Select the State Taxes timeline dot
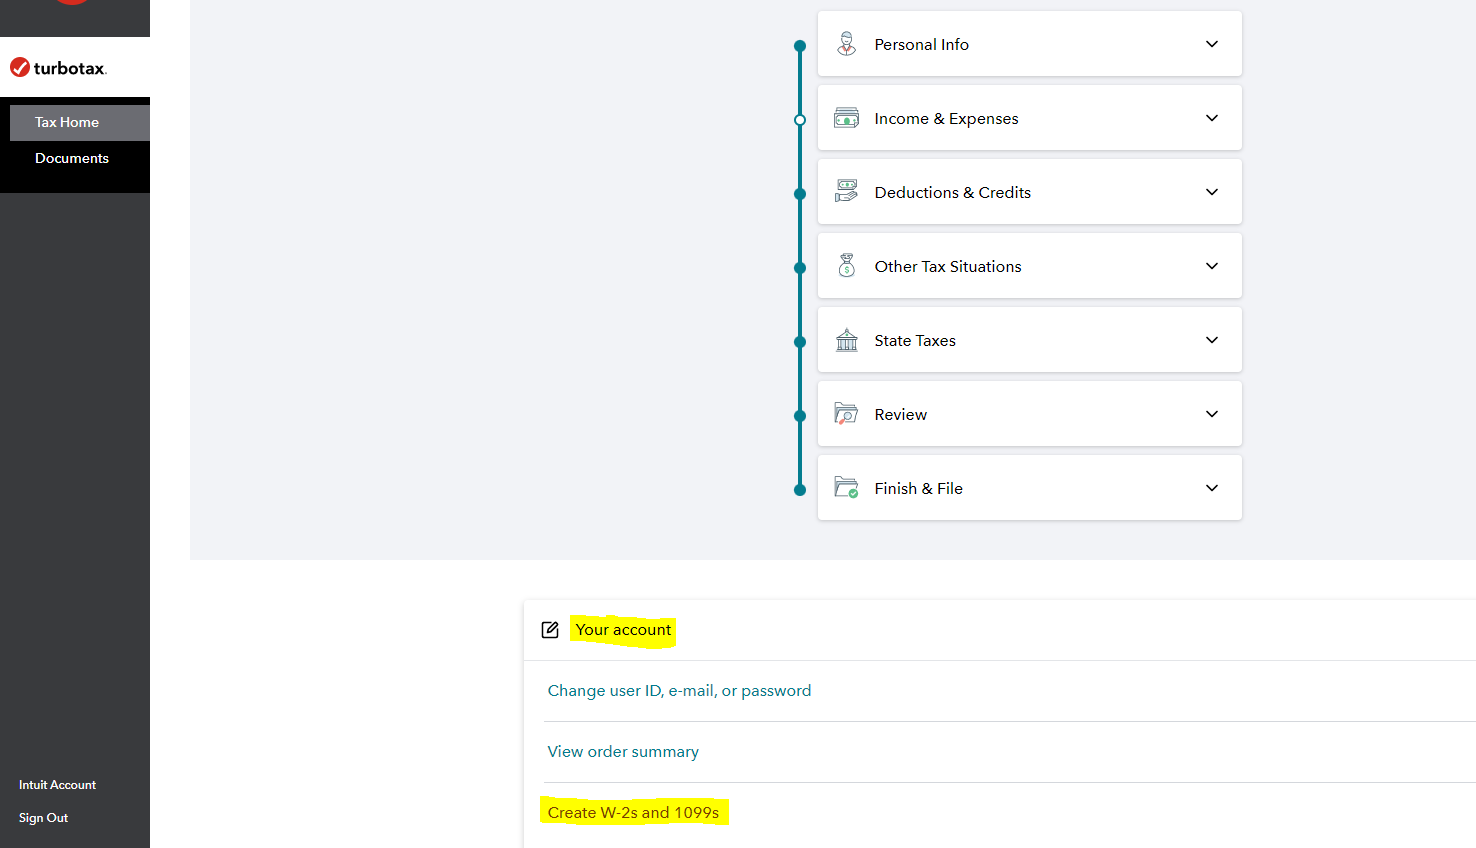This screenshot has height=848, width=1476. (x=800, y=342)
